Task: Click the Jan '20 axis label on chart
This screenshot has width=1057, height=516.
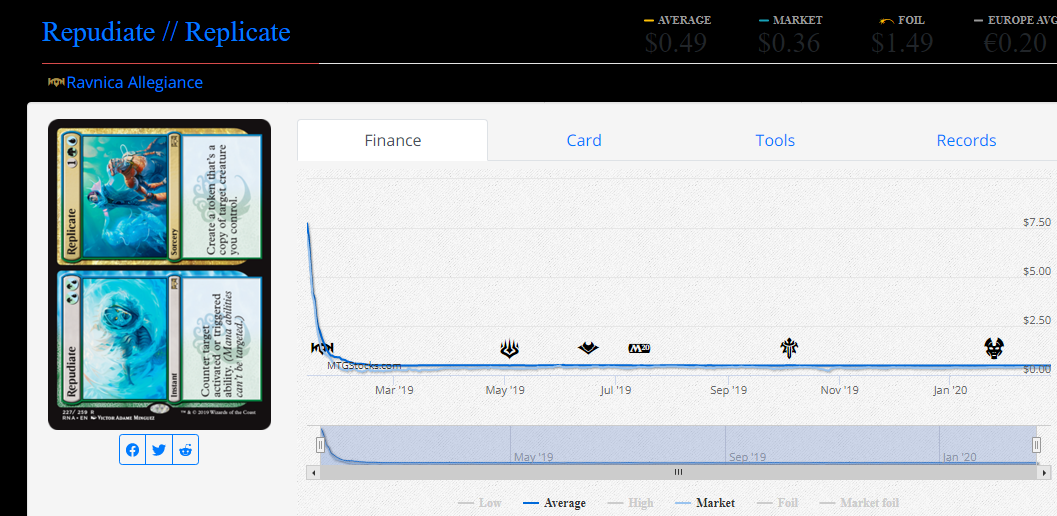Action: 950,390
